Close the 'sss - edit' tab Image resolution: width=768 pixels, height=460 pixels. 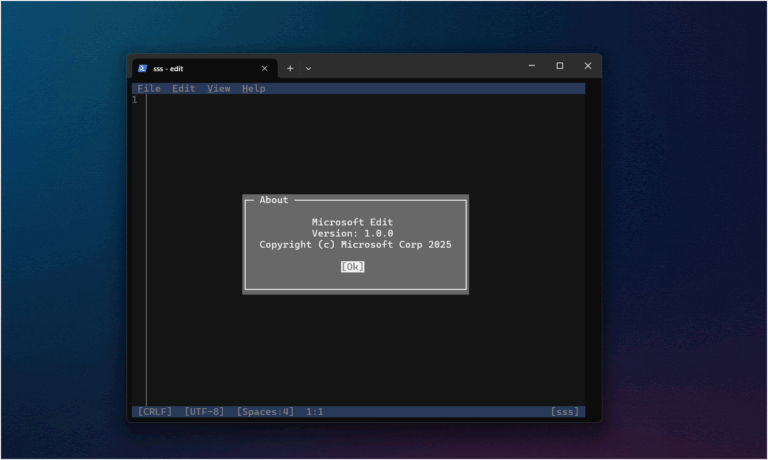[x=264, y=69]
